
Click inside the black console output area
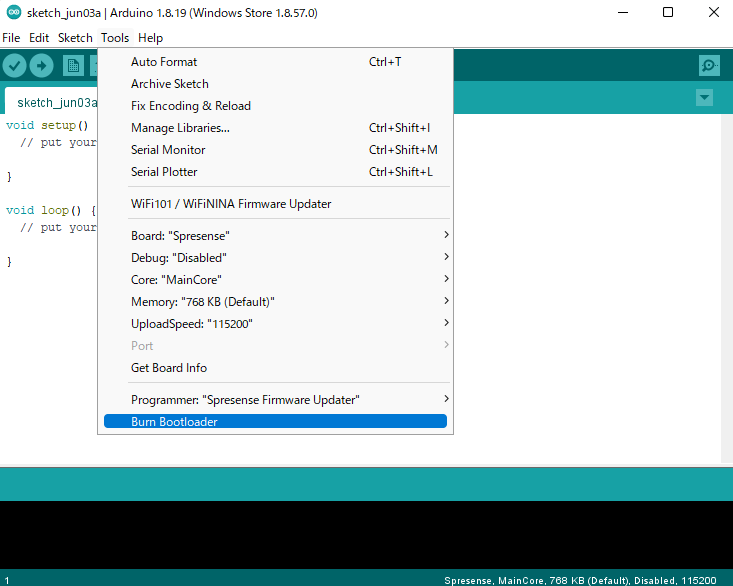[366, 535]
